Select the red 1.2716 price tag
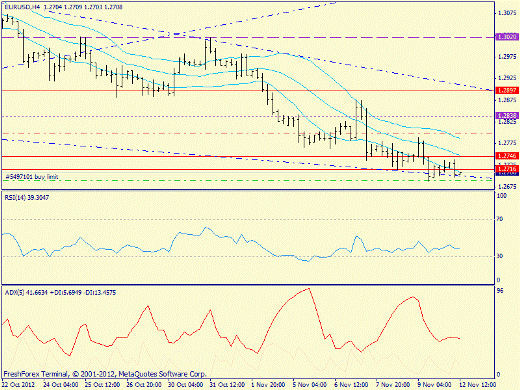Screen dimensions: 520x390 507,169
